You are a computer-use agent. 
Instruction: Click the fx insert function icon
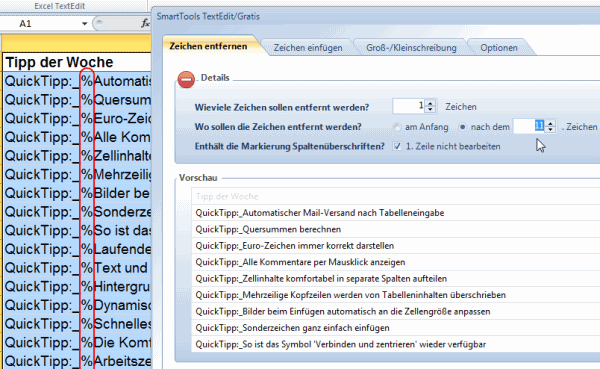[145, 23]
